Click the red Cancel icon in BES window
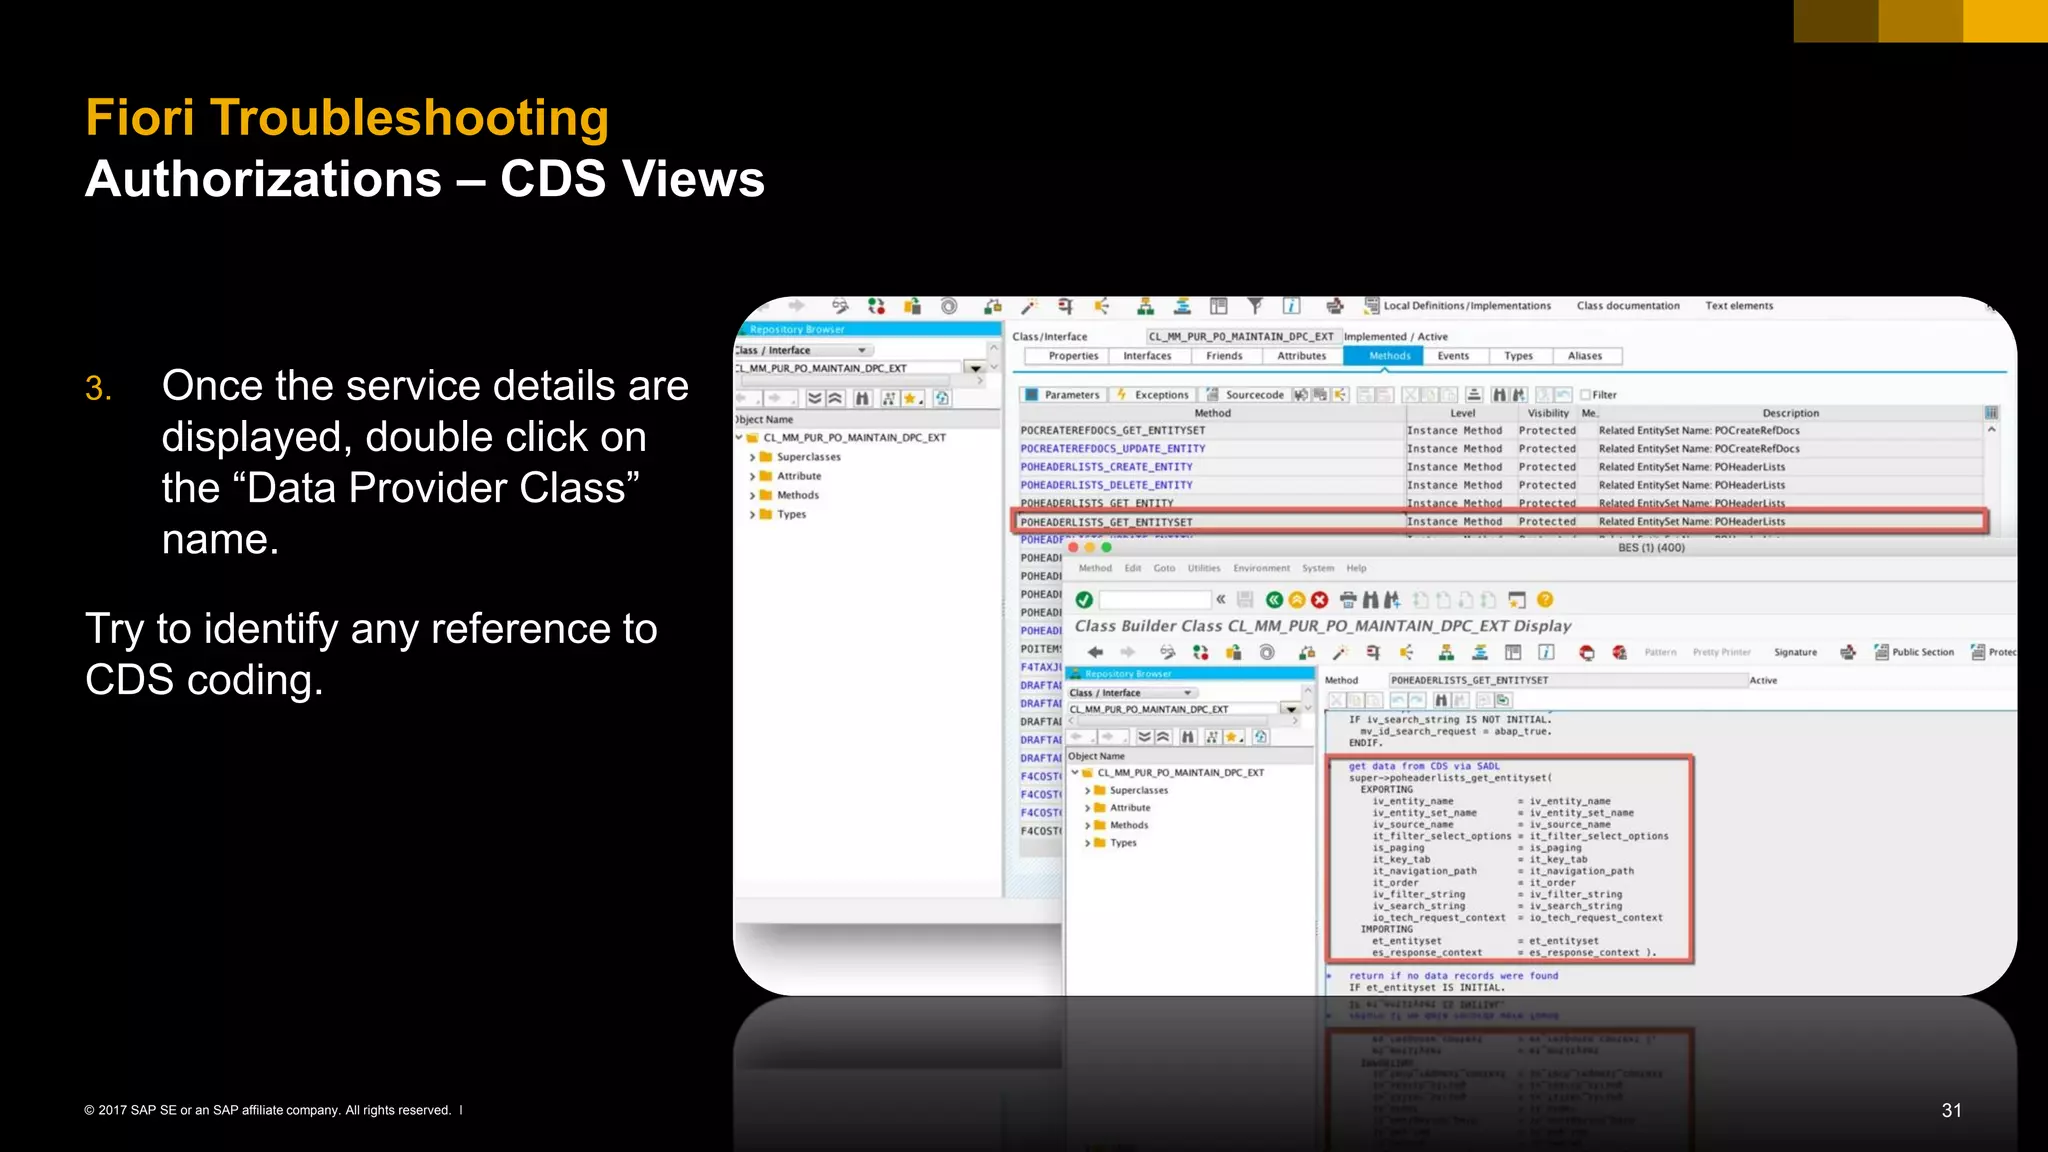2048x1152 pixels. [x=1320, y=600]
